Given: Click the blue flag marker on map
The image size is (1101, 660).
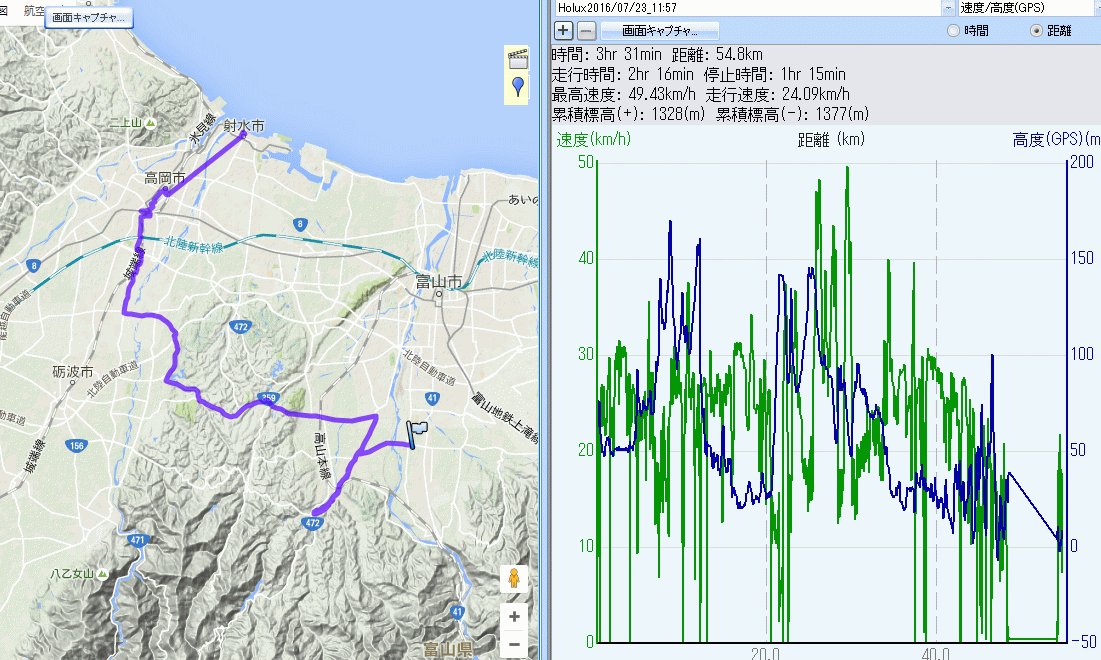Looking at the screenshot, I should tap(415, 432).
